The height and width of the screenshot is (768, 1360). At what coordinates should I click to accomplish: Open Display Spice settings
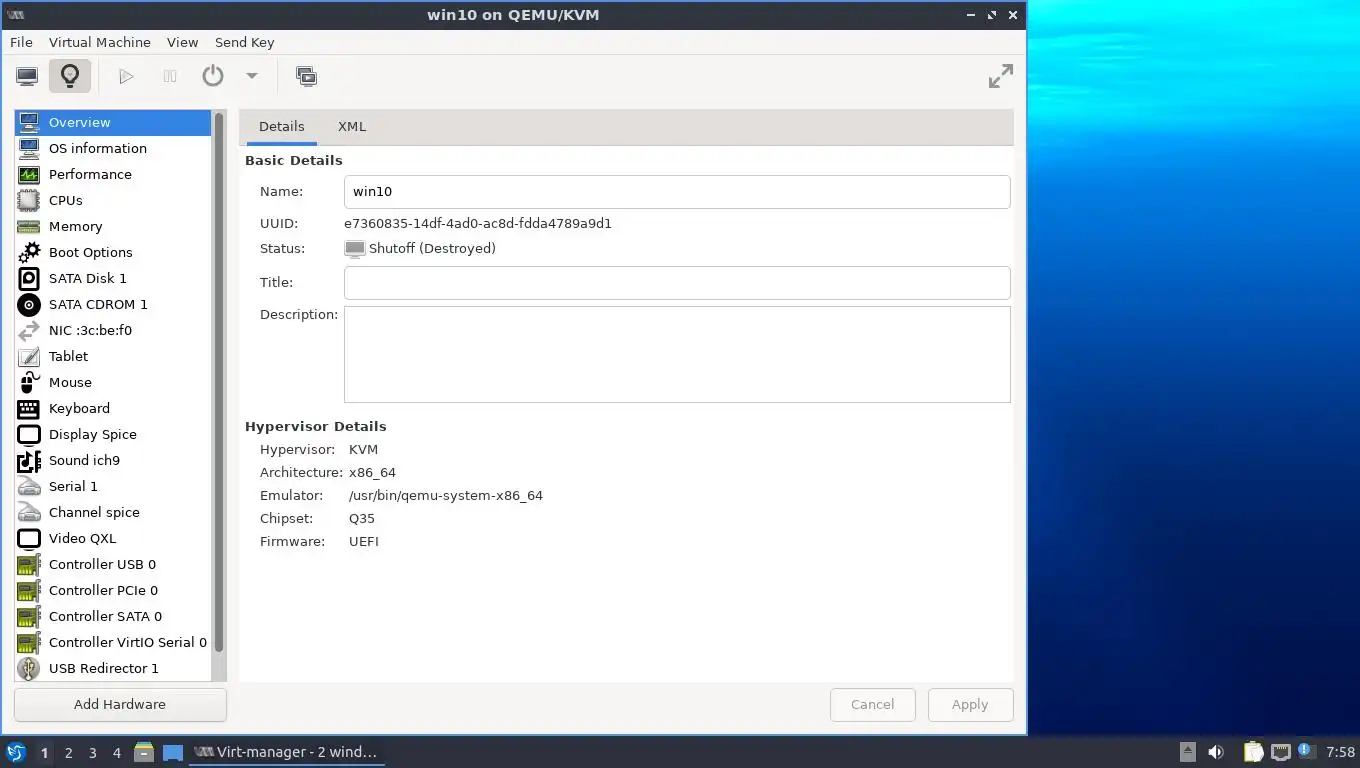[113, 434]
